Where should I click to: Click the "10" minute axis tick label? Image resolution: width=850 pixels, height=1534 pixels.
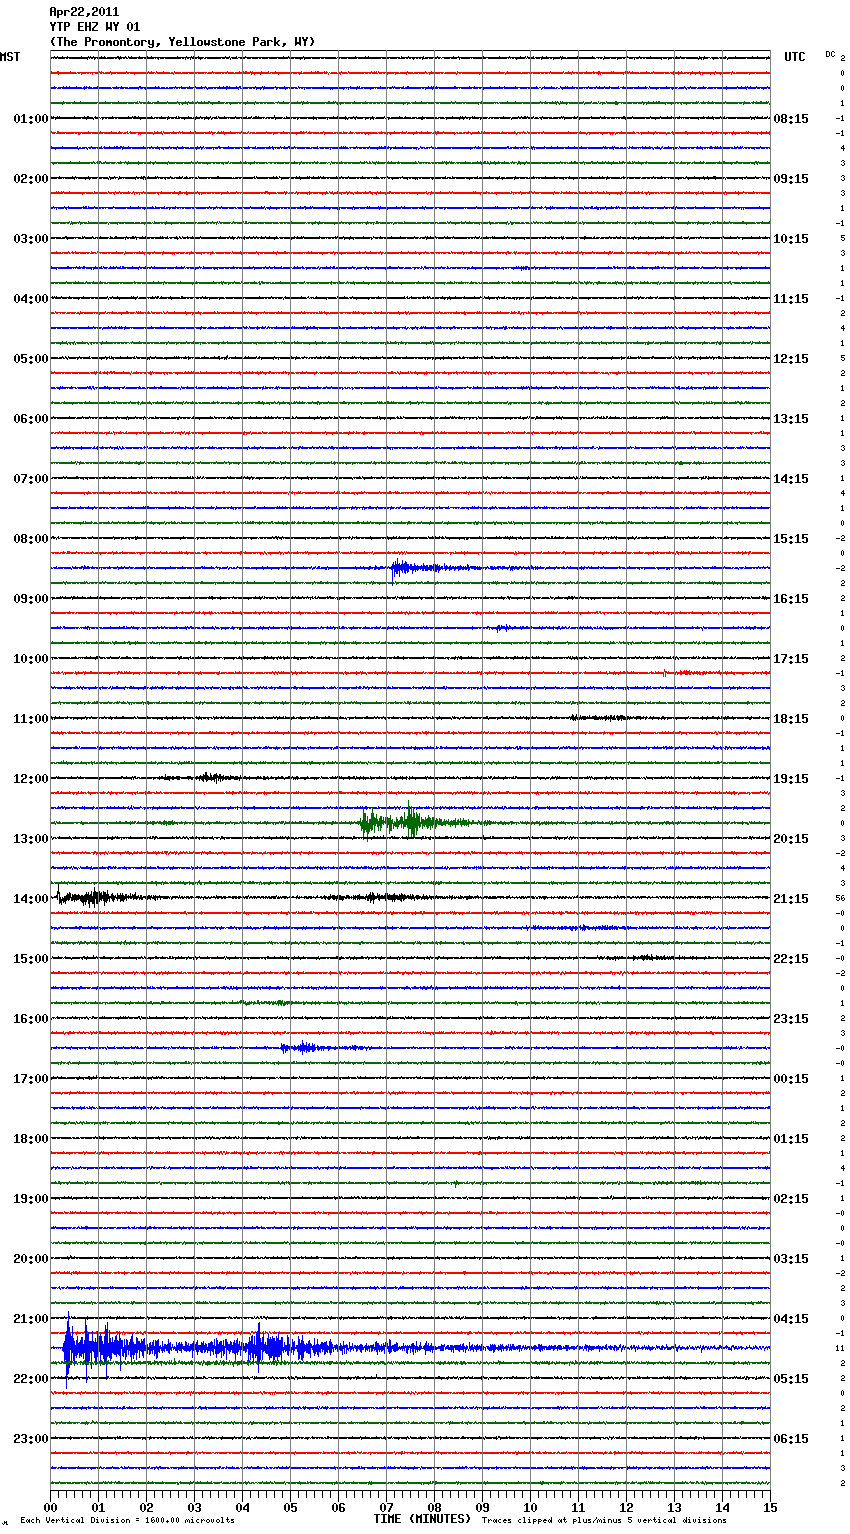coord(530,1507)
